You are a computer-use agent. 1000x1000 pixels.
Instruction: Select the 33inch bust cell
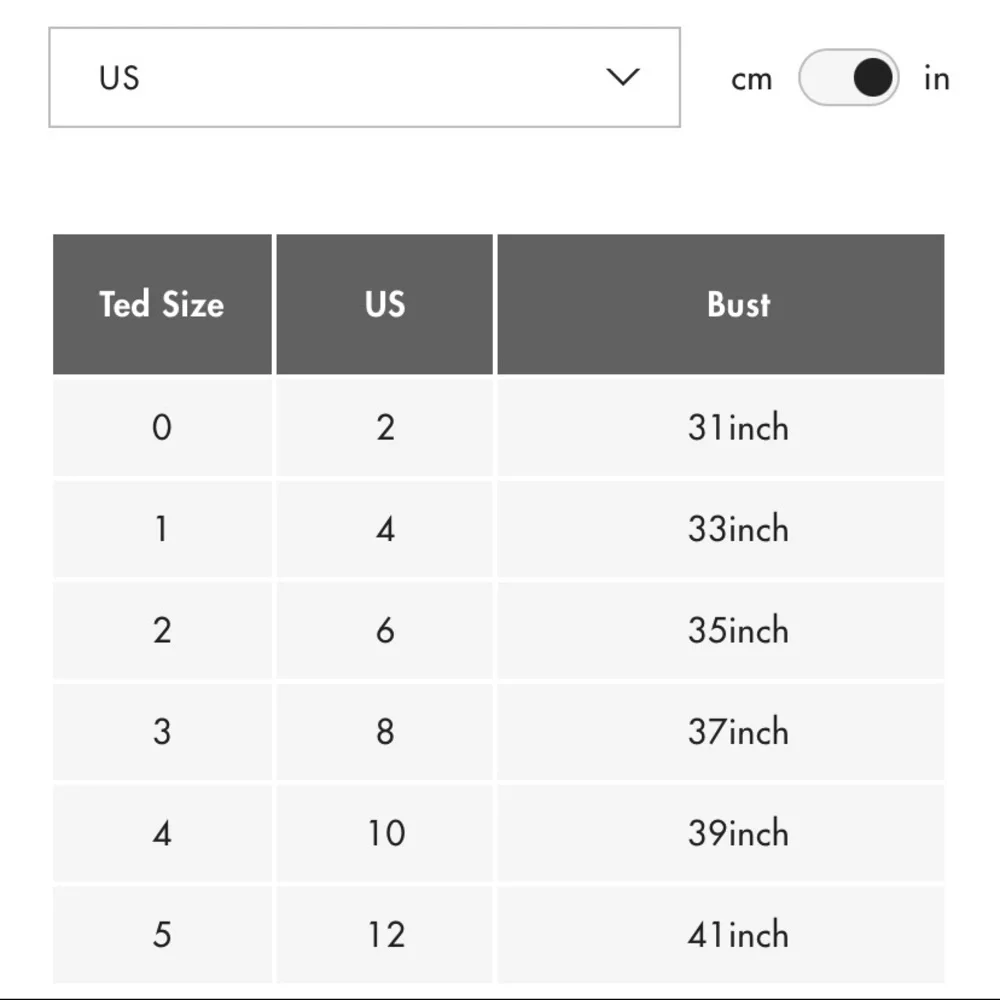point(721,529)
